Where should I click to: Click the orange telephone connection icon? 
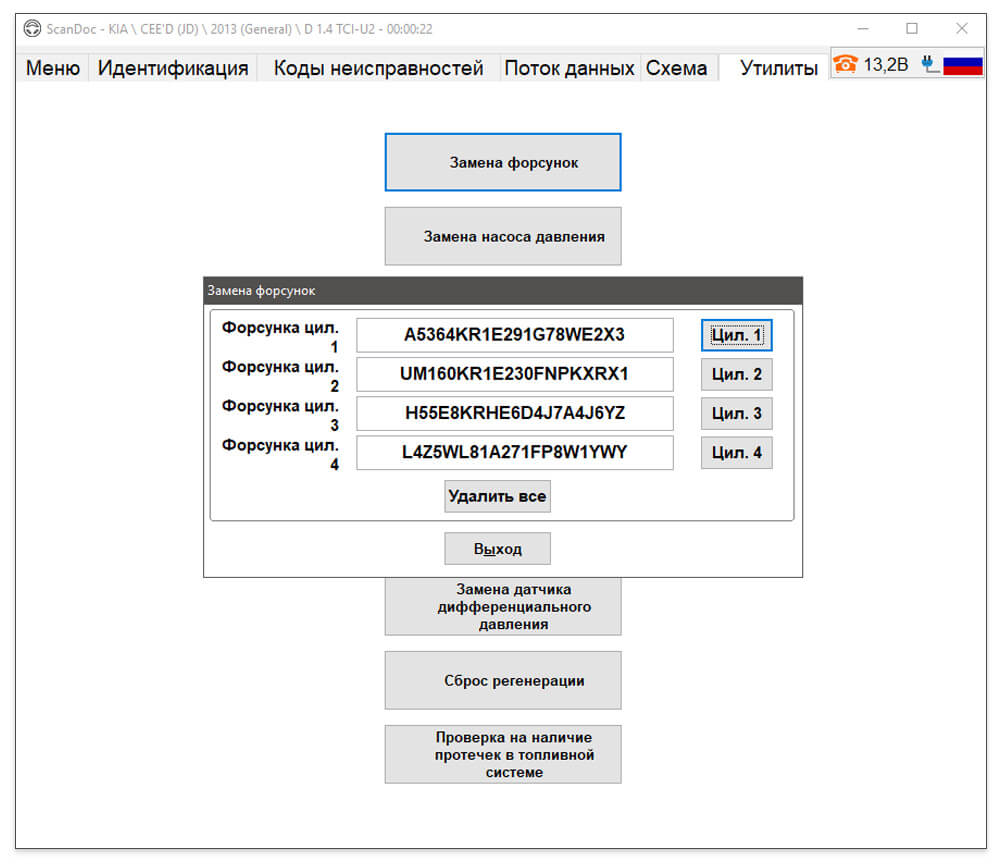[x=845, y=64]
